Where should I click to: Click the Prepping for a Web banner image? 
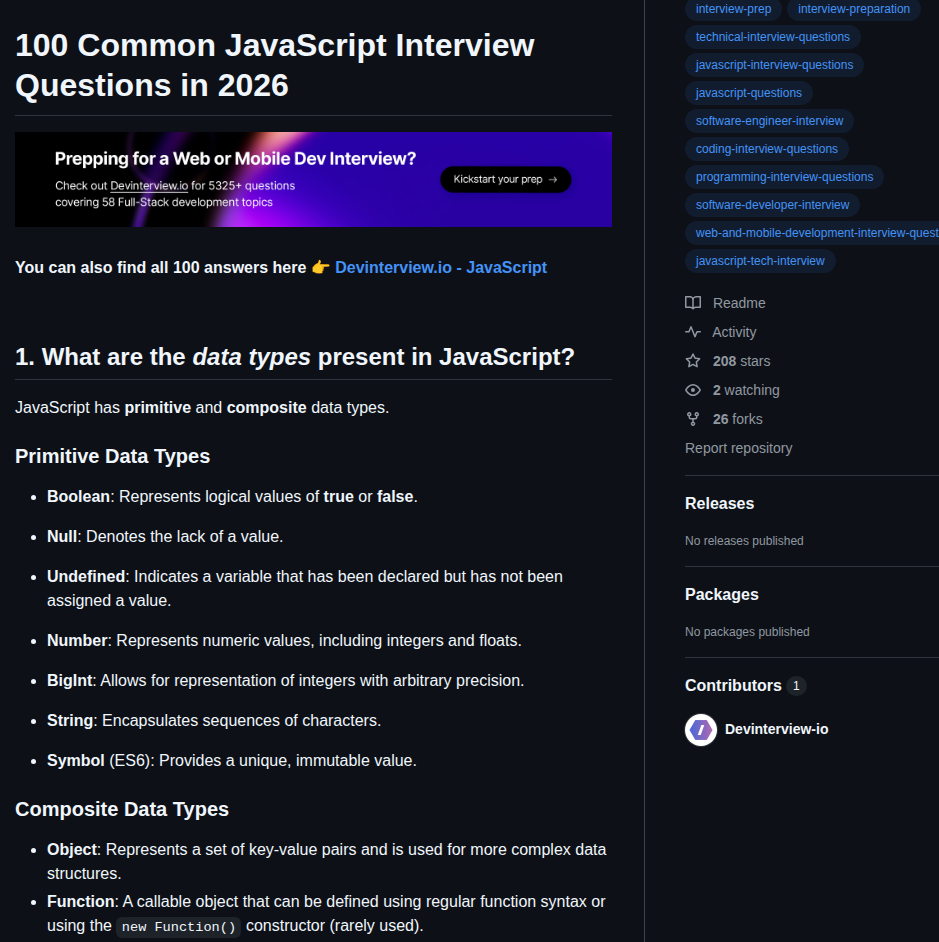[x=313, y=180]
